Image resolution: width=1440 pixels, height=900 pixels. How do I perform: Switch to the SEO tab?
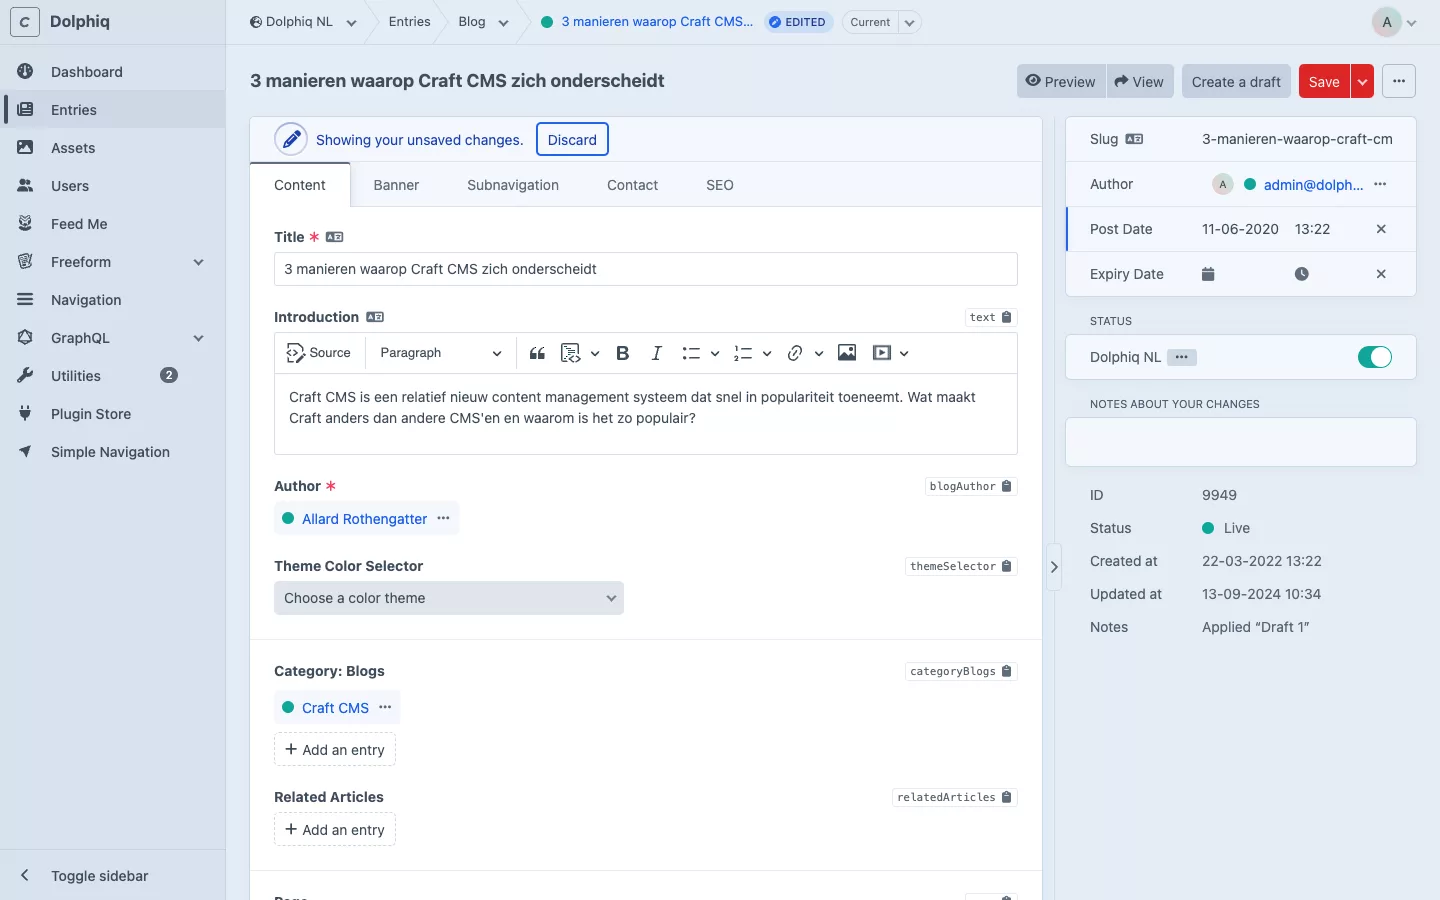click(x=719, y=185)
